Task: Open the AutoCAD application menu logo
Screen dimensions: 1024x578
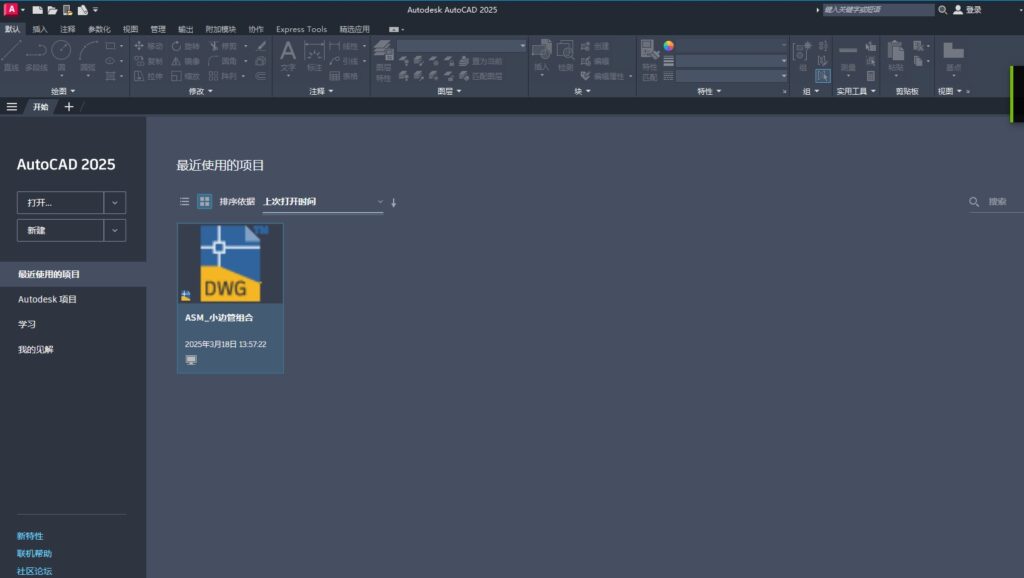Action: point(11,9)
